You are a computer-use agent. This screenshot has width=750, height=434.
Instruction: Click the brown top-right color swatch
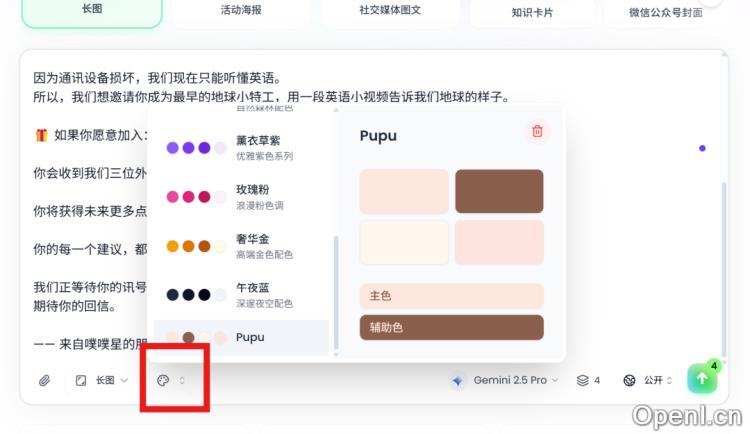[499, 191]
